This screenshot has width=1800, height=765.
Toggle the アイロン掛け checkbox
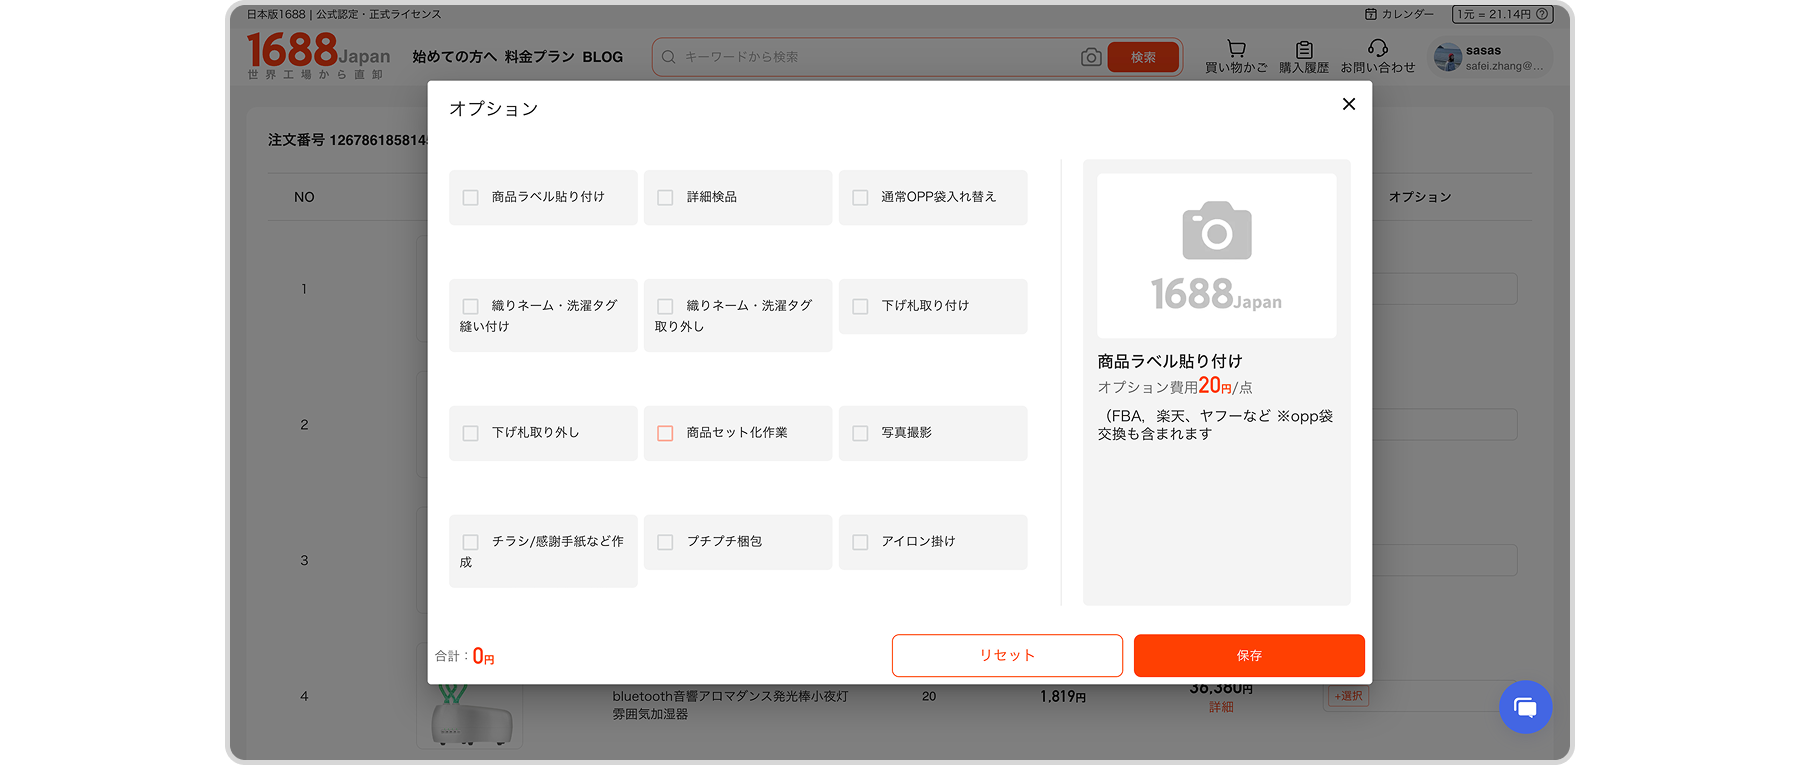click(x=860, y=542)
